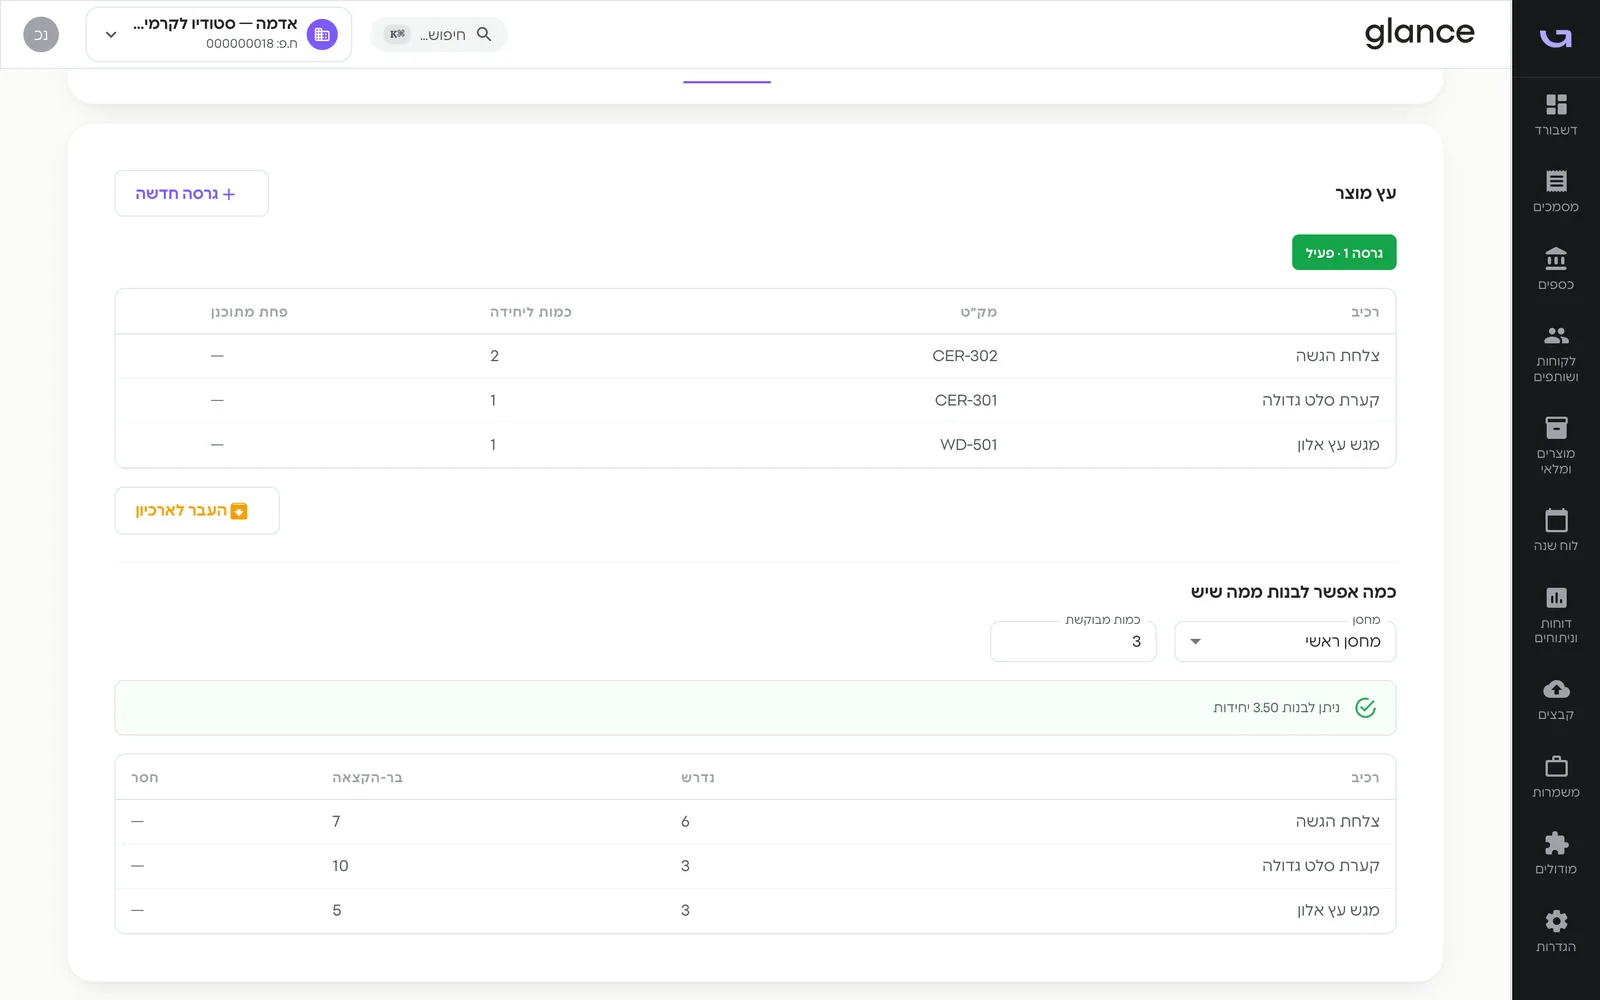
Task: Click the purple company building icon
Action: pos(322,35)
